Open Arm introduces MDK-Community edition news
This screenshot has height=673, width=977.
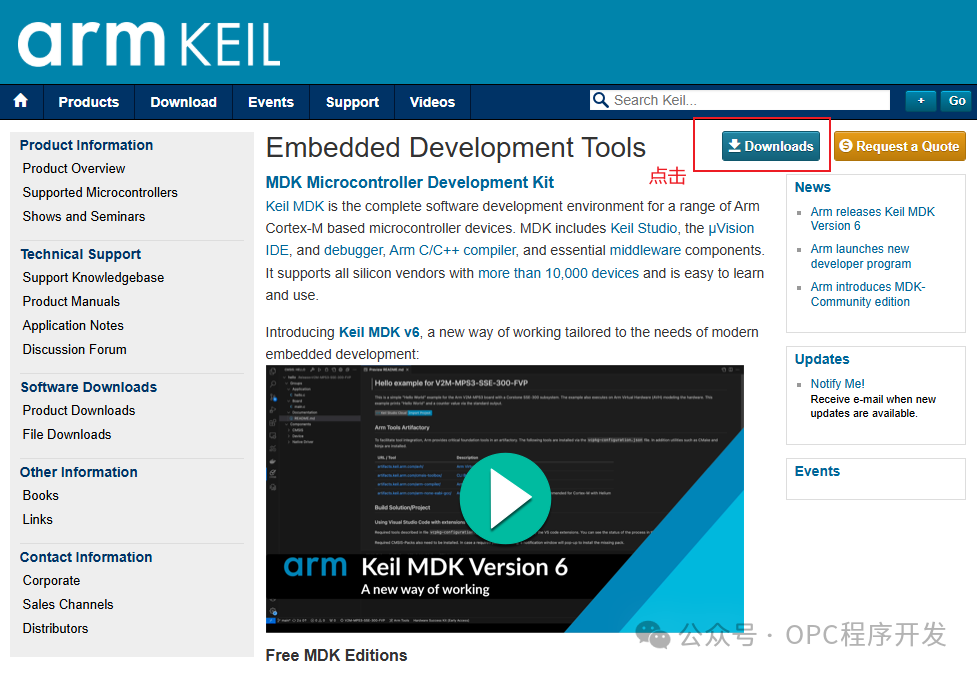[867, 294]
